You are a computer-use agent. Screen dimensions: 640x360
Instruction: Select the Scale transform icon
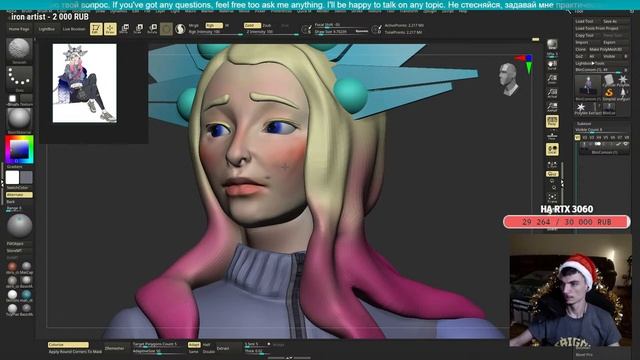coord(138,29)
